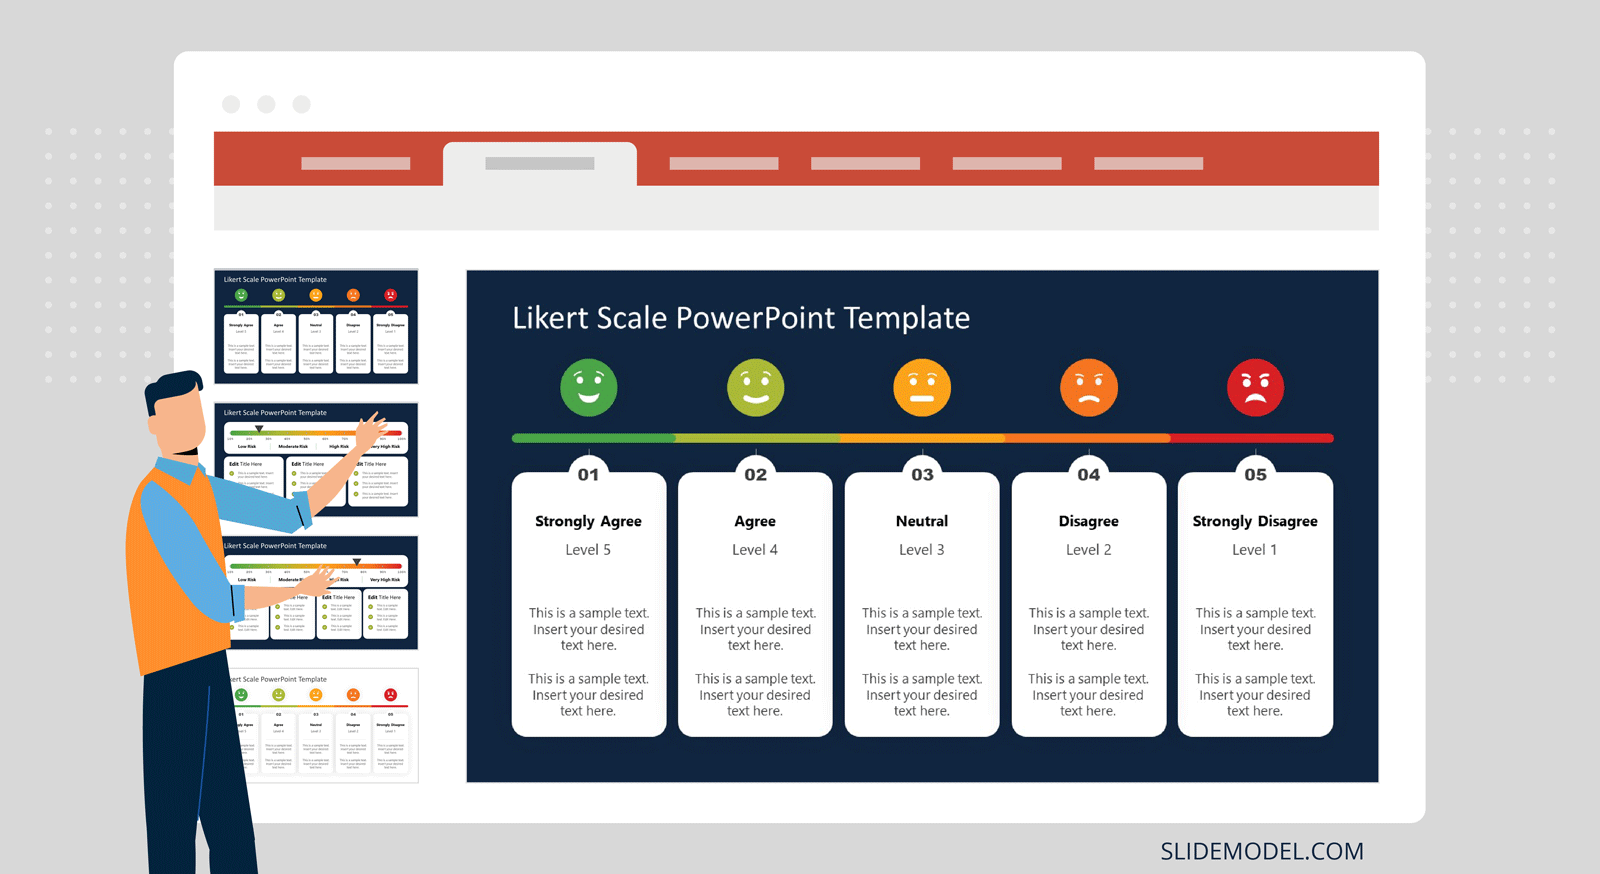Select the Level 3 label
Image resolution: width=1600 pixels, height=874 pixels.
922,550
